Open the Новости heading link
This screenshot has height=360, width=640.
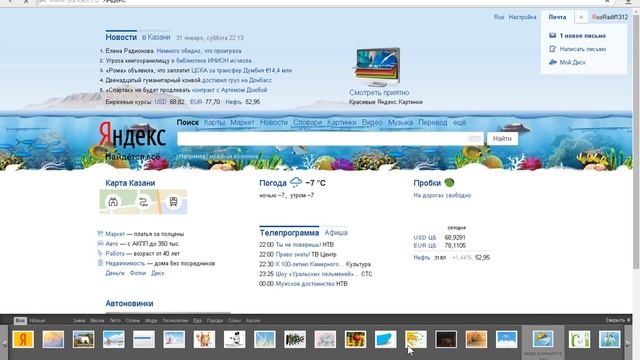(121, 37)
